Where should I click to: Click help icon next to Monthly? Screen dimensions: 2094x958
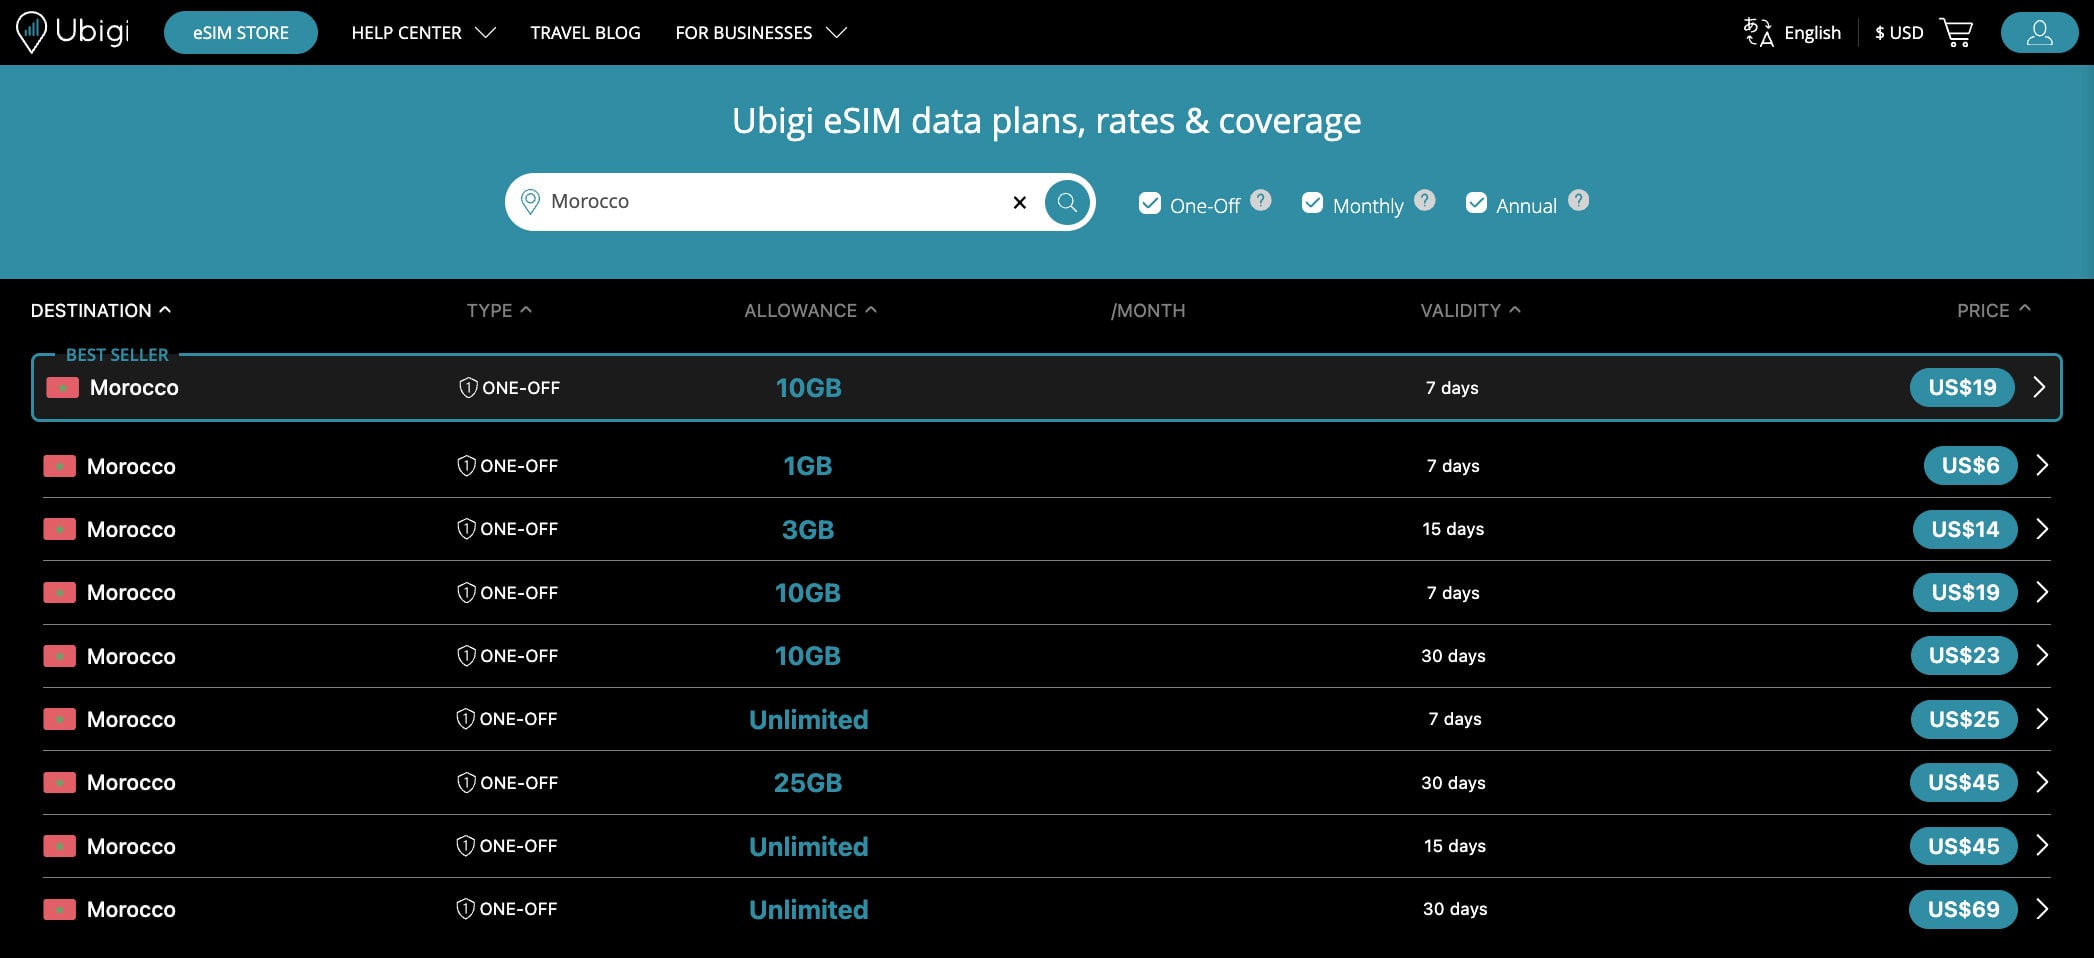point(1425,200)
